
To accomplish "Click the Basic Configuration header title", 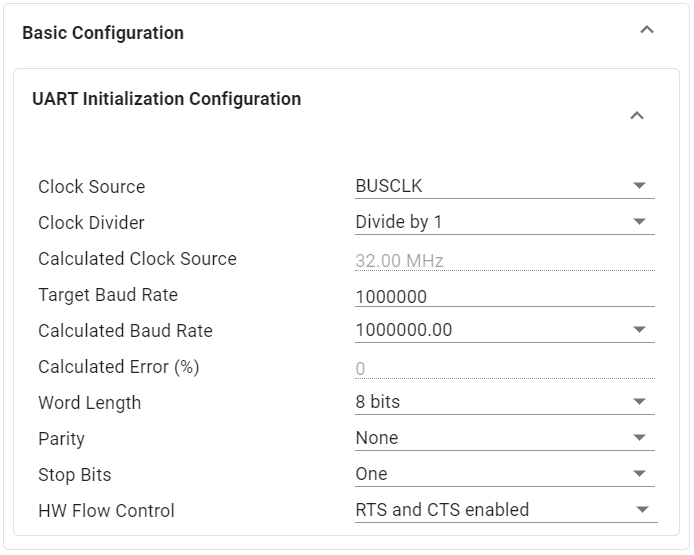I will [103, 33].
